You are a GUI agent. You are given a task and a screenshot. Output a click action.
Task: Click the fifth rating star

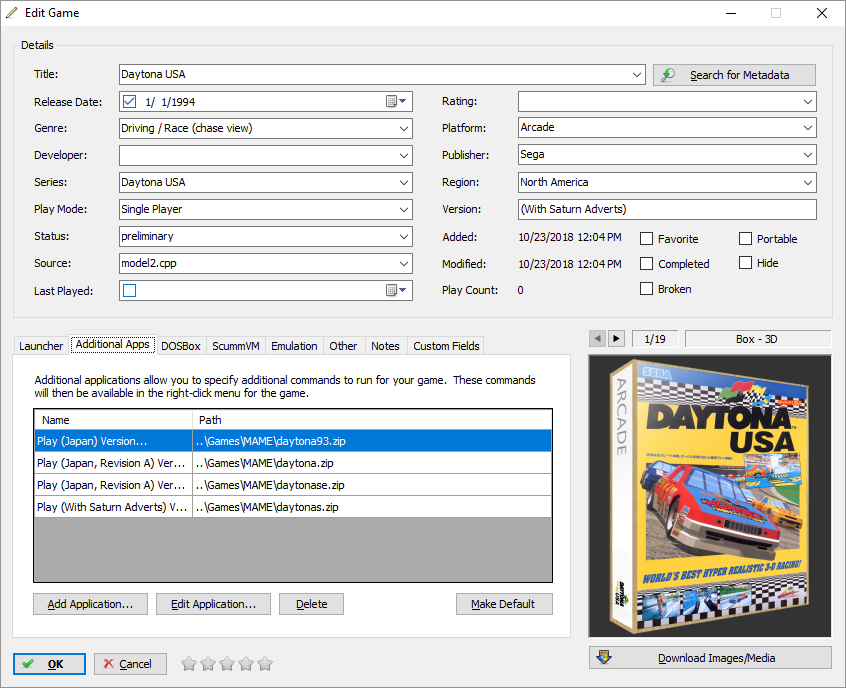click(x=264, y=663)
